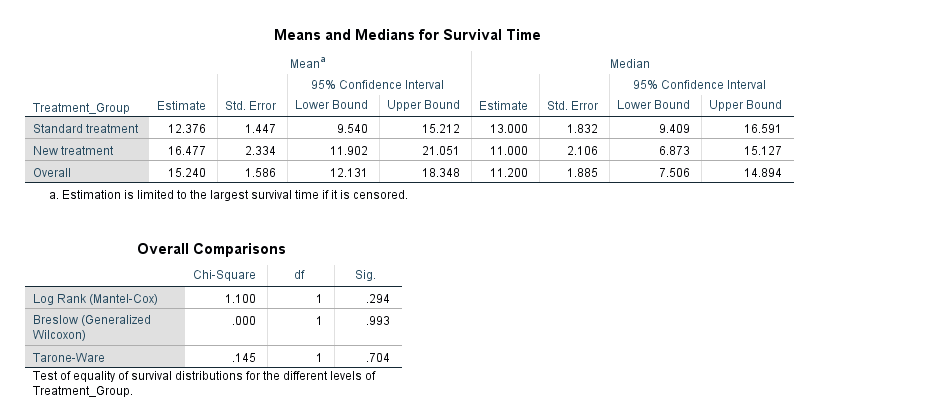Click the 'Means and Medians for Survival Time' title
This screenshot has height=414, width=937.
point(407,35)
